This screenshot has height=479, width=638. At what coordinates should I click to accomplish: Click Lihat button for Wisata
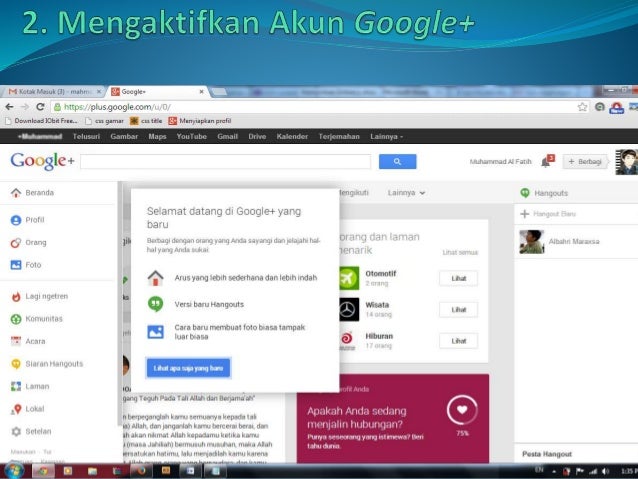click(x=459, y=310)
